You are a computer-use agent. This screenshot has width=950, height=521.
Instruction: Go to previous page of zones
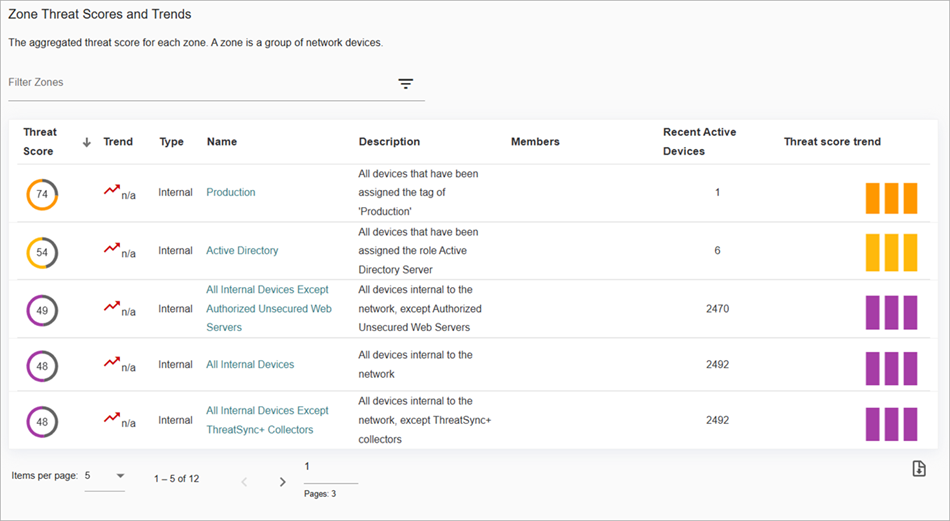click(243, 482)
